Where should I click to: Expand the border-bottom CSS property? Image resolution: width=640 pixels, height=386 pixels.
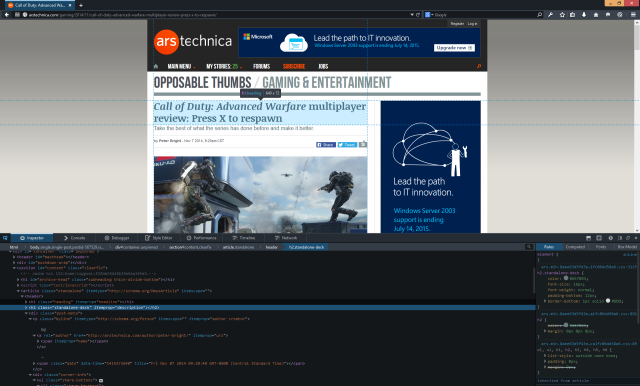[545, 301]
